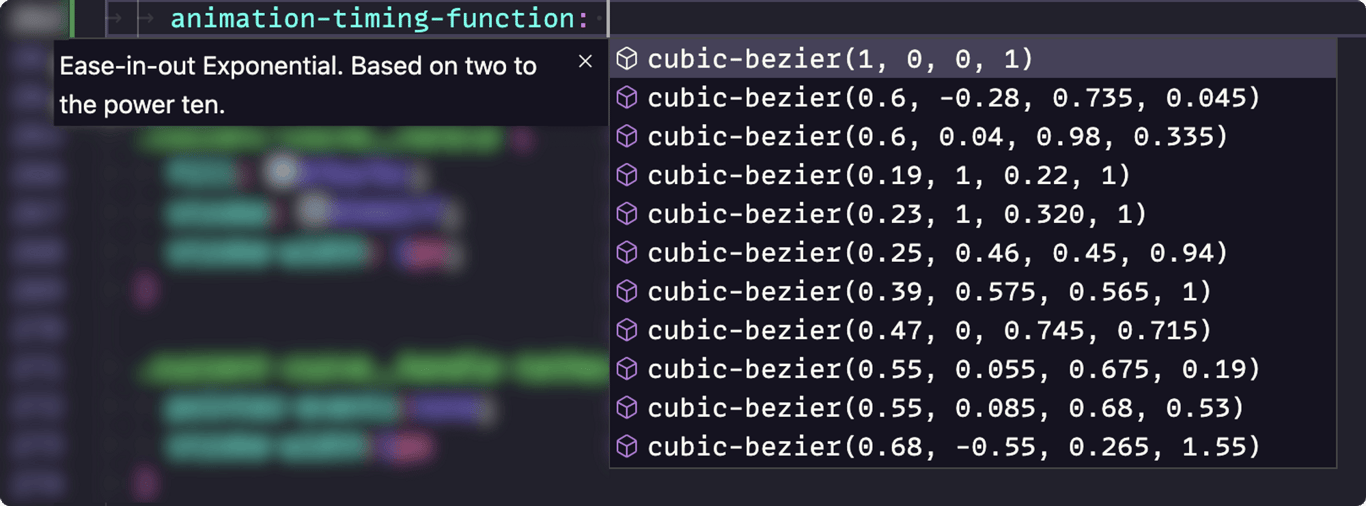Choose cubic-bezier(0.6, -0.28, 0.735, 0.045) suggestion
The image size is (1366, 506).
point(973,98)
